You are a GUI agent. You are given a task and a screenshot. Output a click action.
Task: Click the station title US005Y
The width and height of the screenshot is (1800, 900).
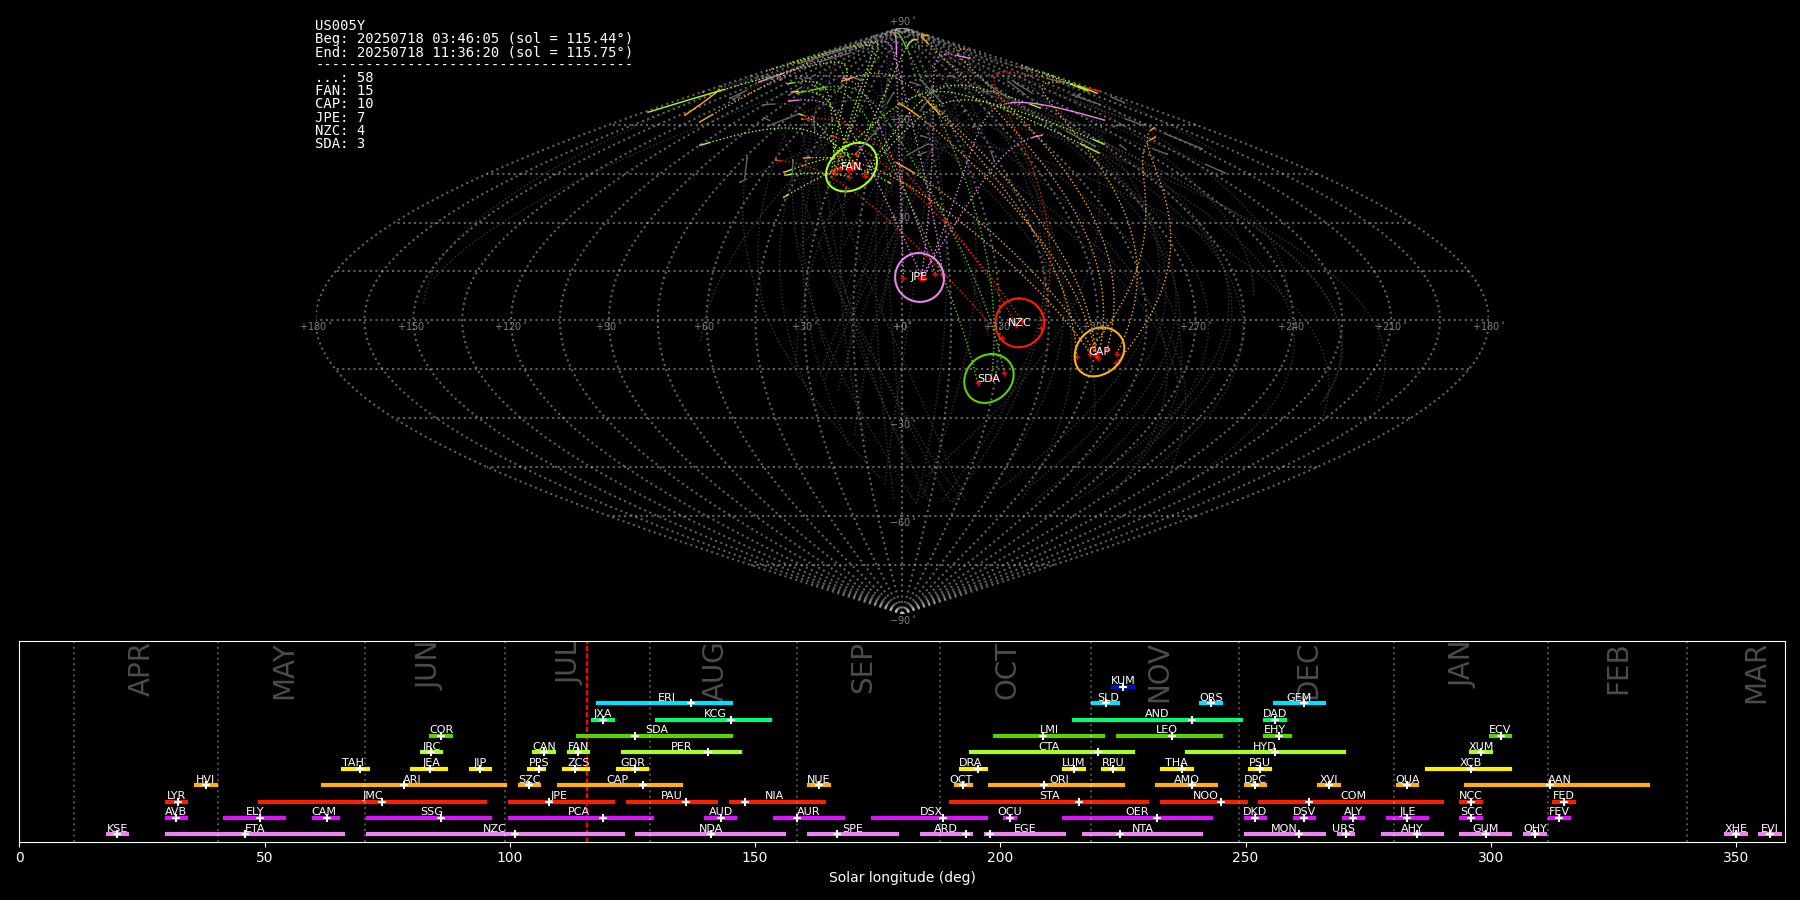[x=340, y=26]
